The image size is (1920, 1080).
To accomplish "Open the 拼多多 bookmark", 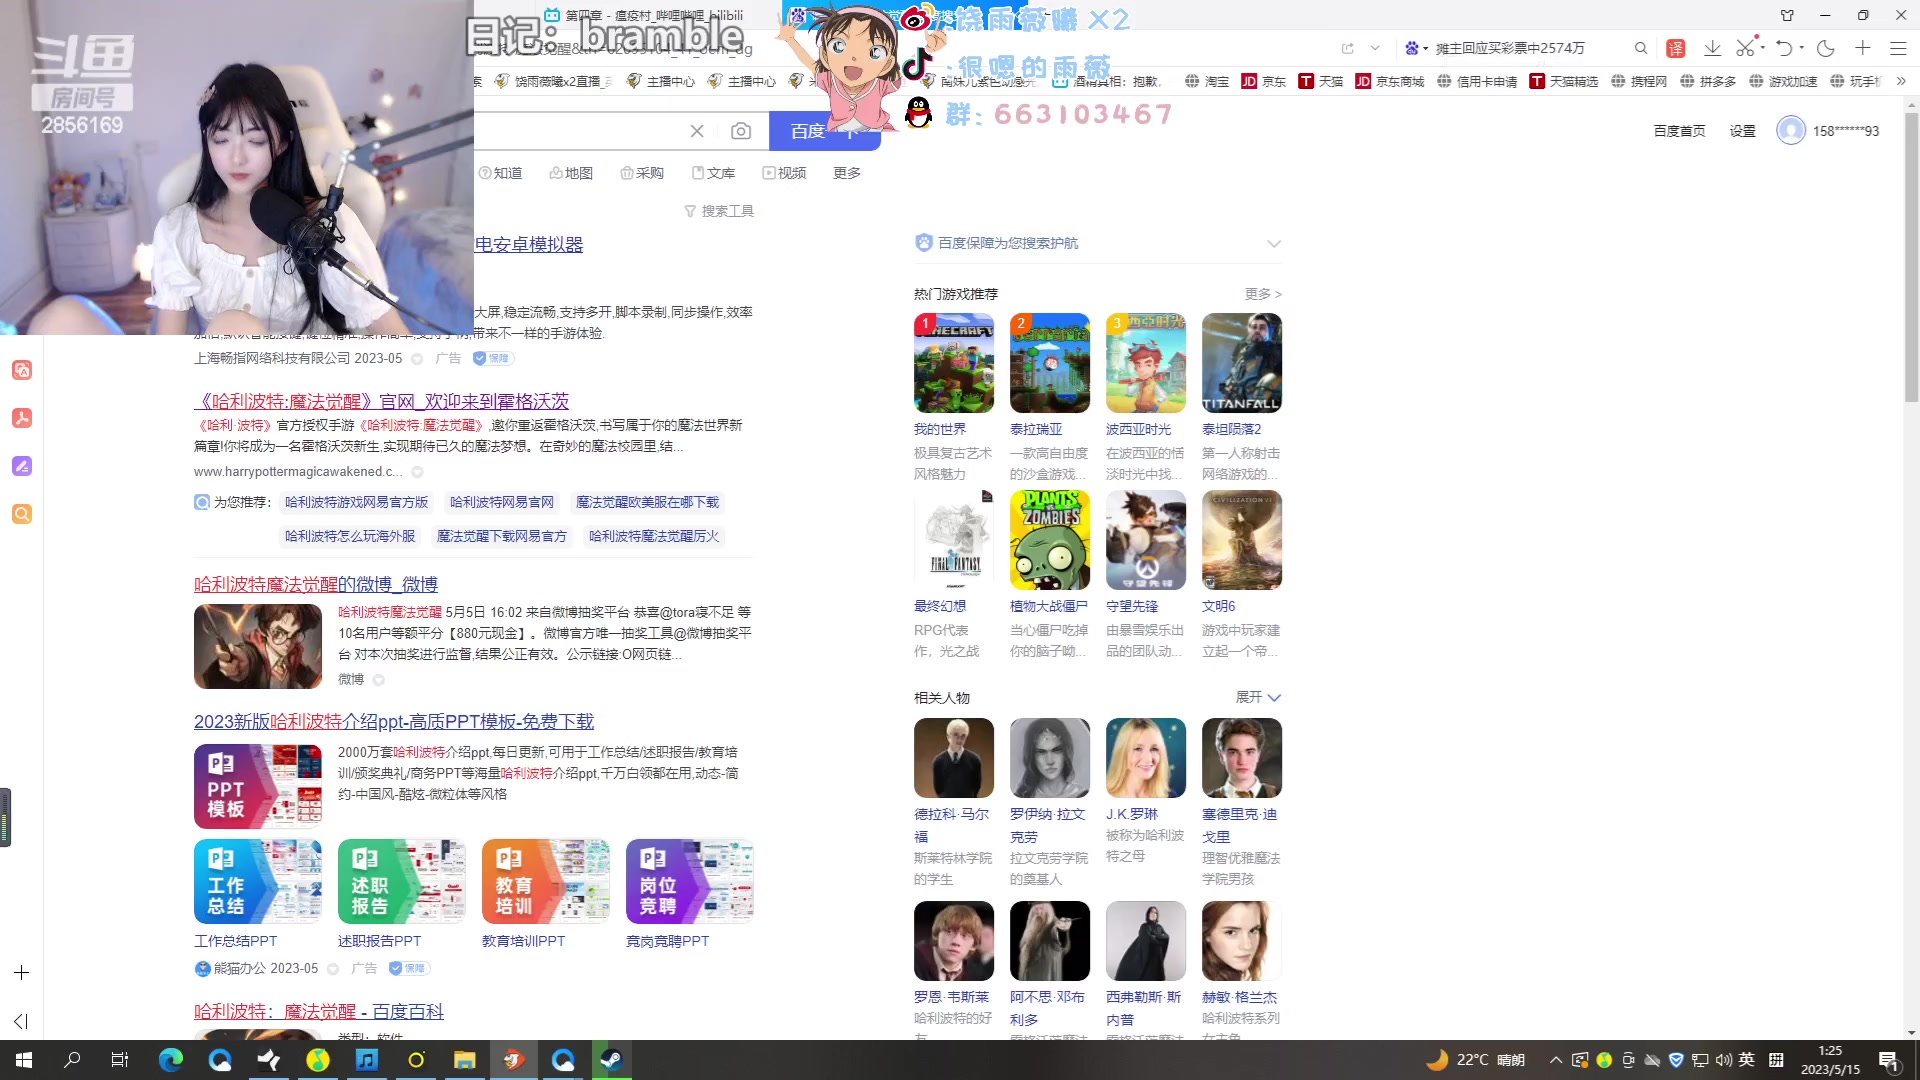I will click(x=1708, y=81).
